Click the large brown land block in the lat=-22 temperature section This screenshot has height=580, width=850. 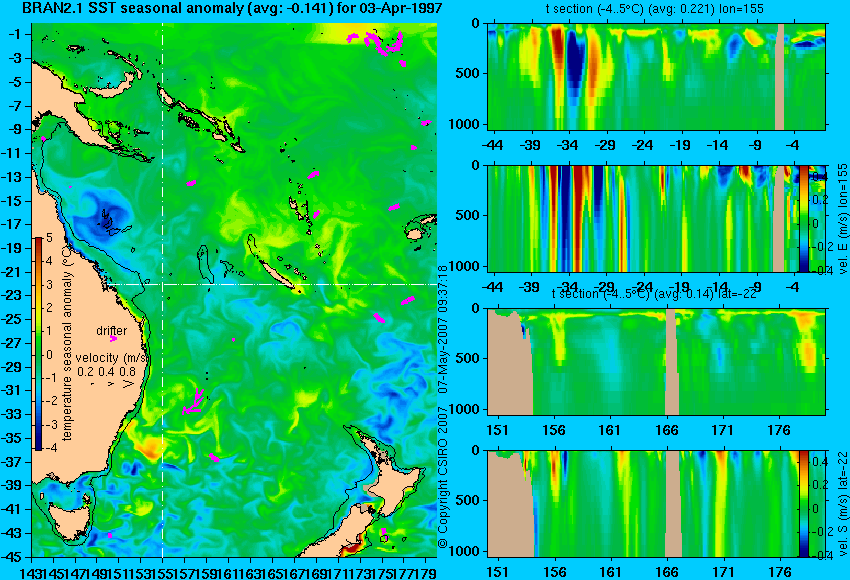click(508, 362)
